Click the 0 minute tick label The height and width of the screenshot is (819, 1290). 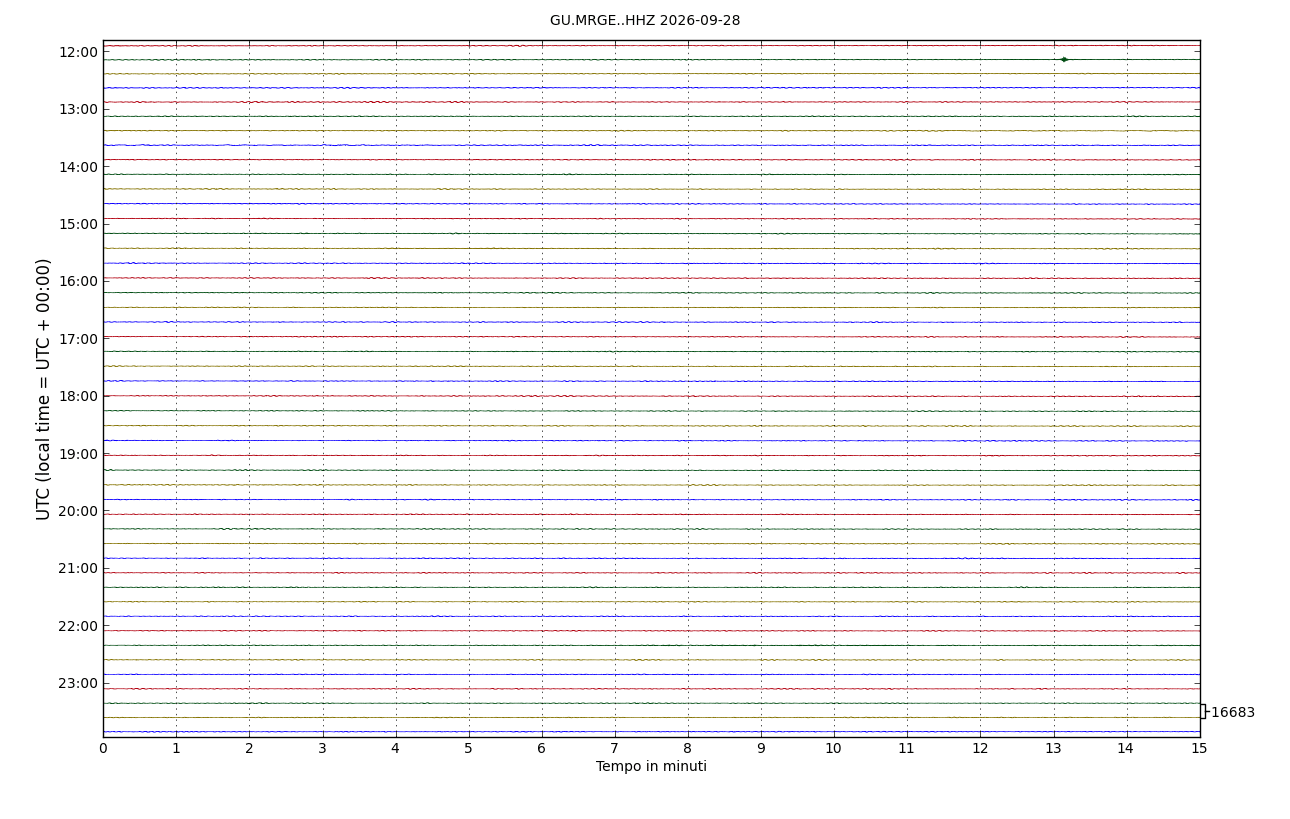(103, 748)
